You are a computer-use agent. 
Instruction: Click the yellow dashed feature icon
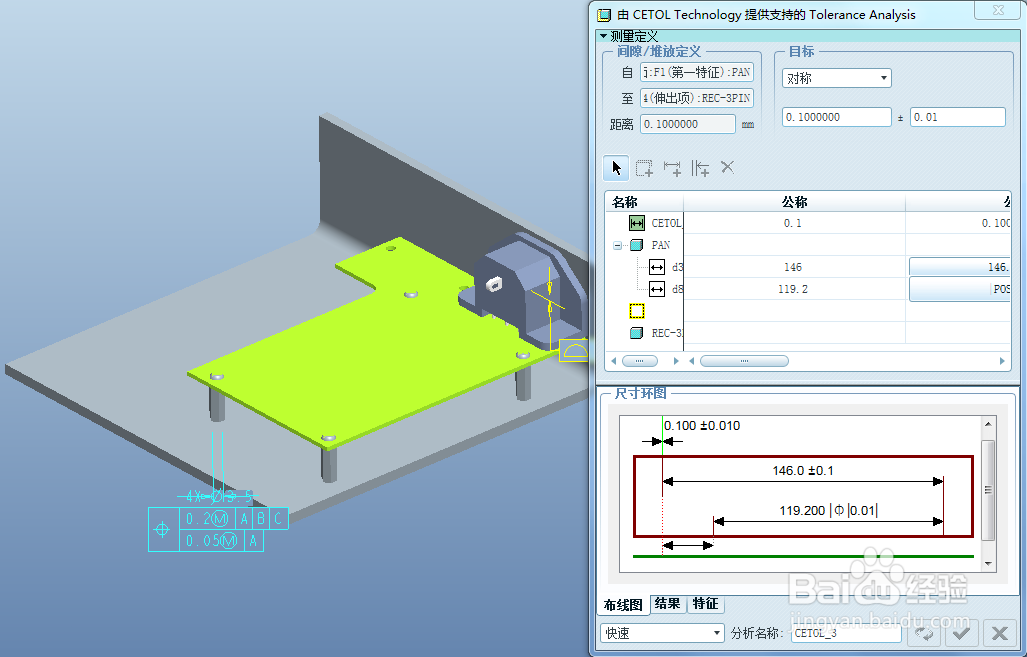(x=637, y=310)
